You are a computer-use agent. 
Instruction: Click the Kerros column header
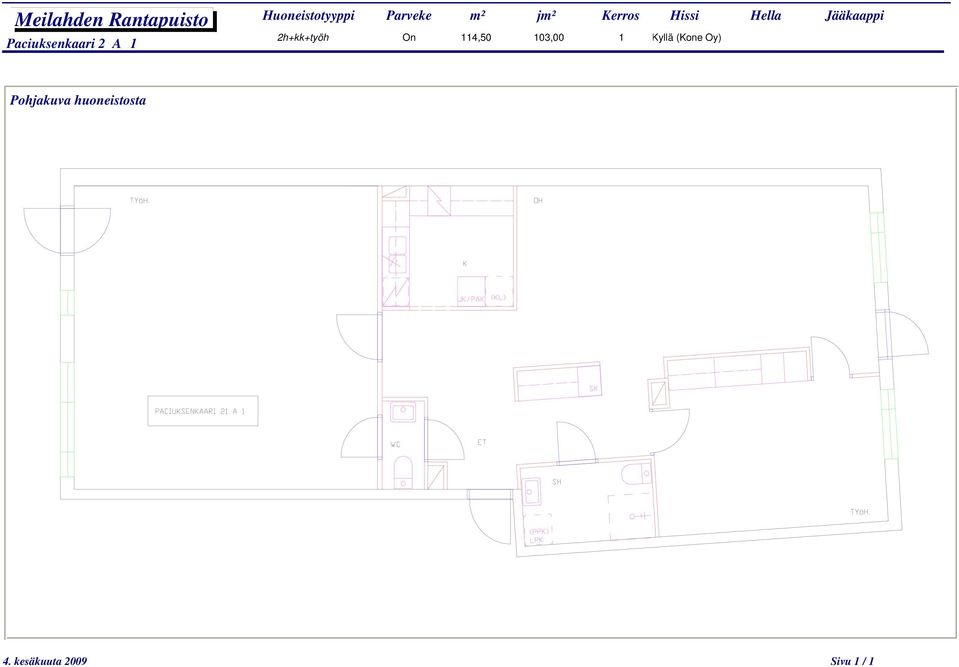point(620,15)
